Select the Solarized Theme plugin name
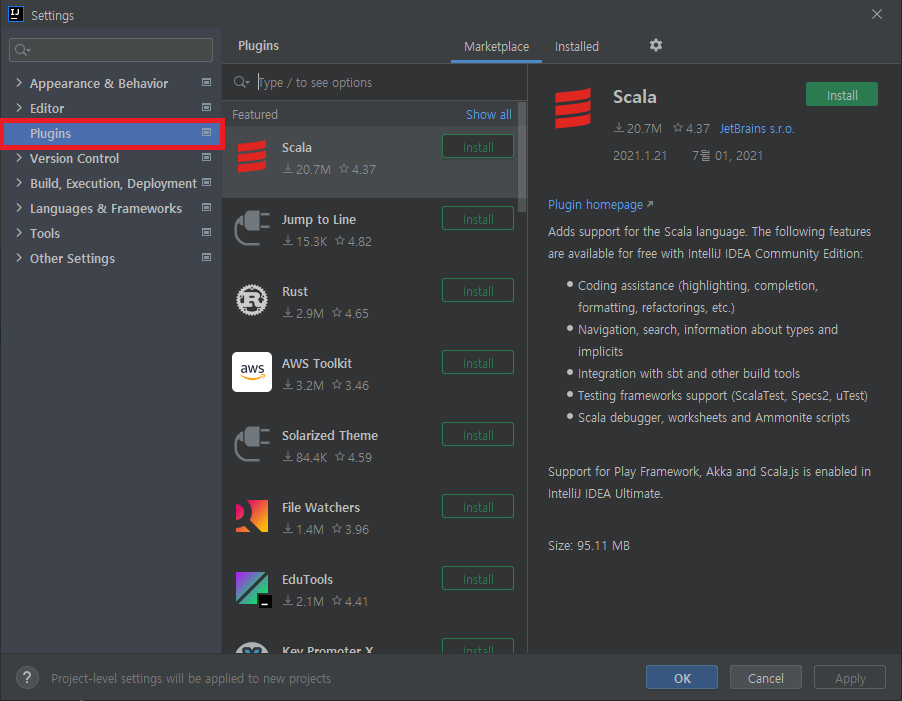This screenshot has width=902, height=701. point(330,435)
